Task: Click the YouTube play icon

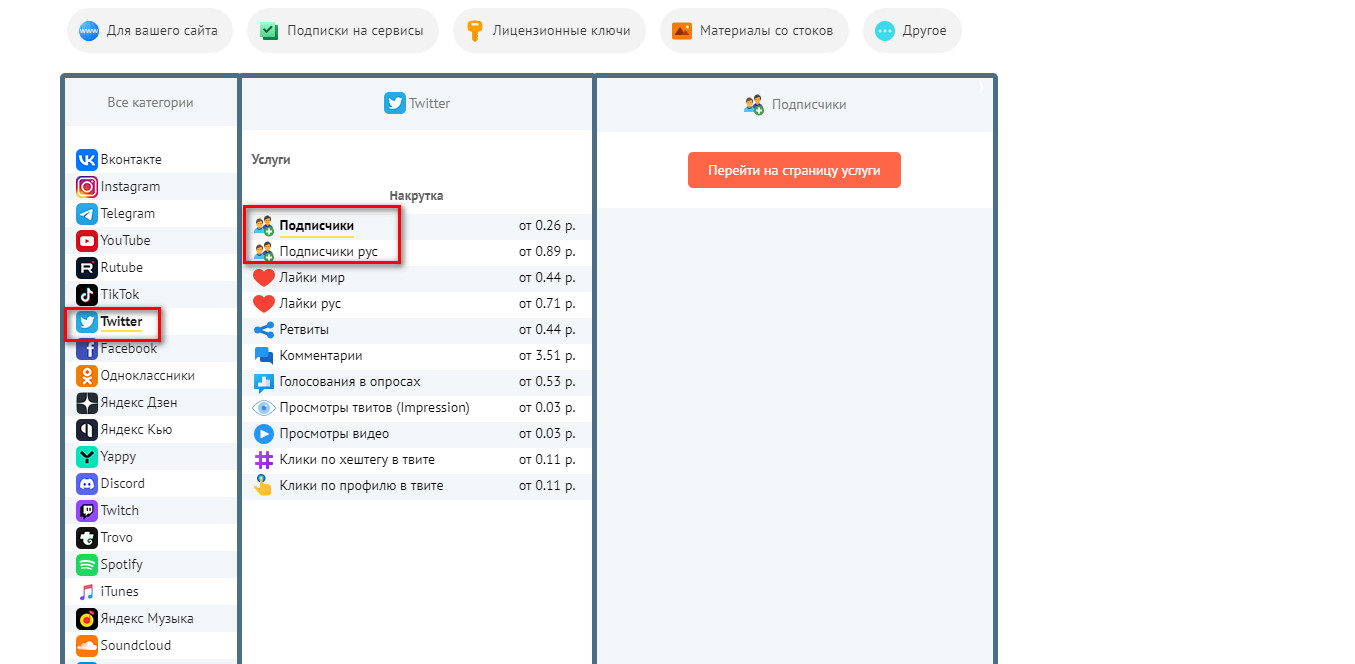Action: click(87, 241)
